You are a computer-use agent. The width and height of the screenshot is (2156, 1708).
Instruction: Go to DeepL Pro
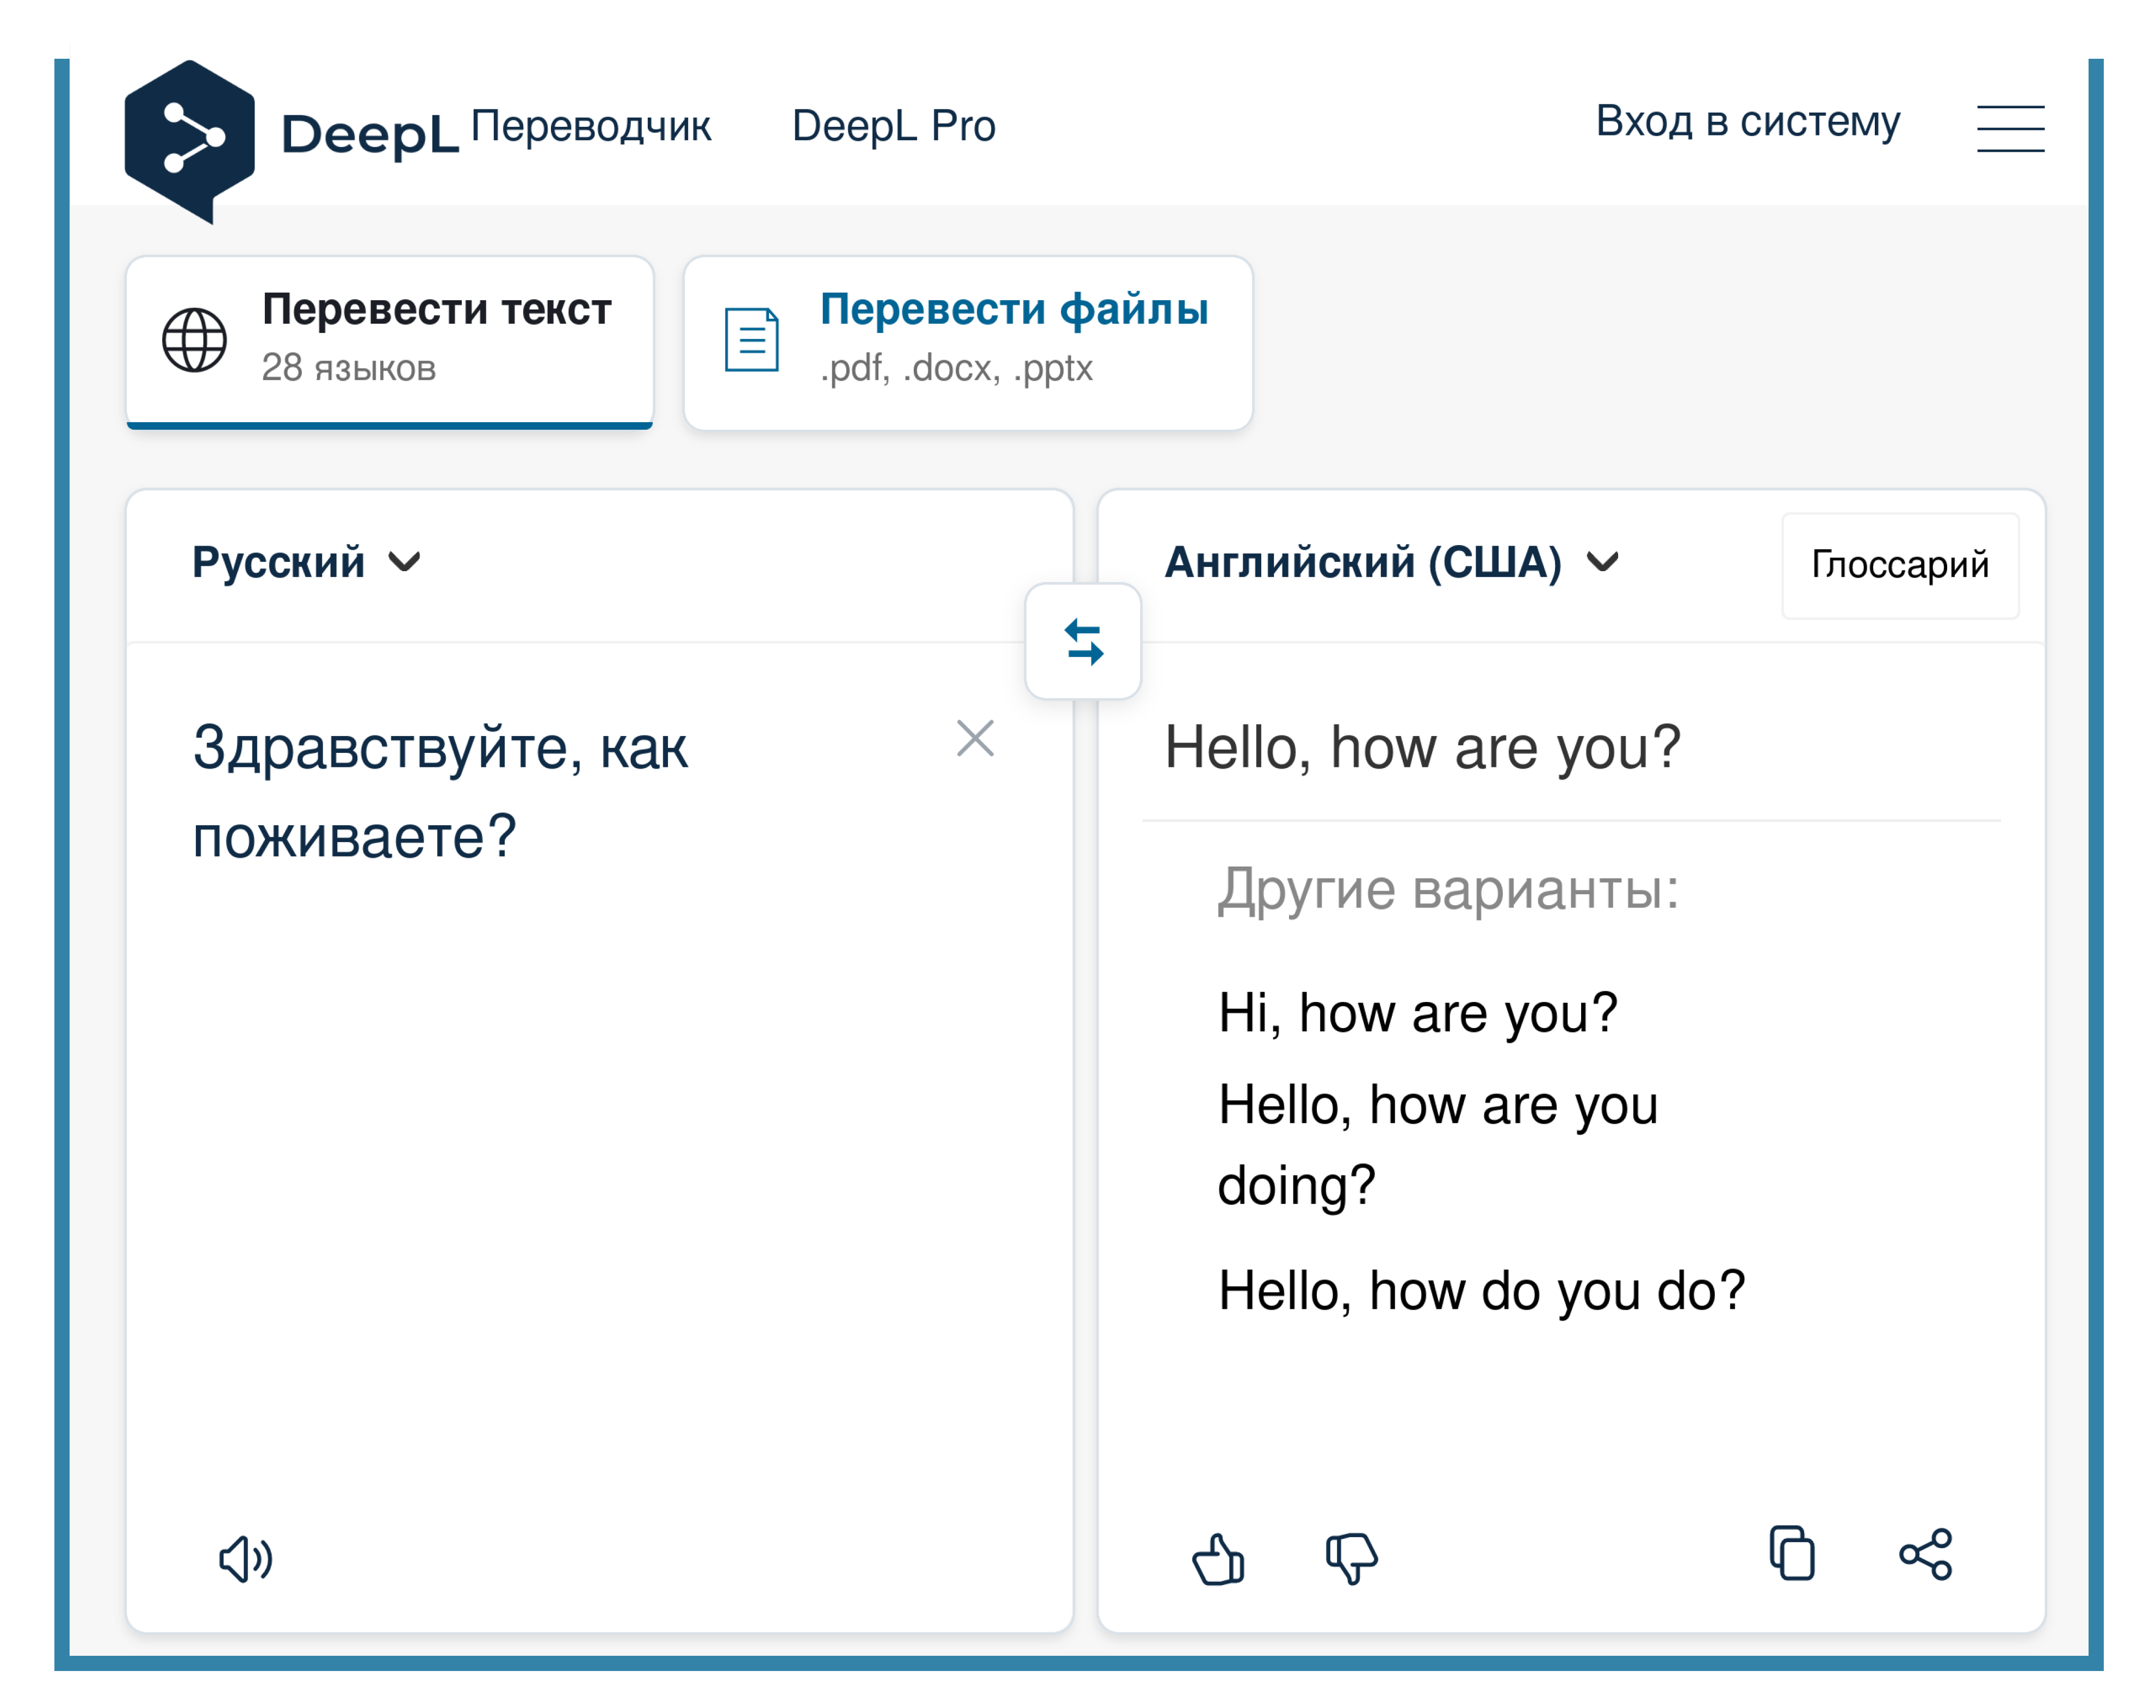click(x=894, y=126)
